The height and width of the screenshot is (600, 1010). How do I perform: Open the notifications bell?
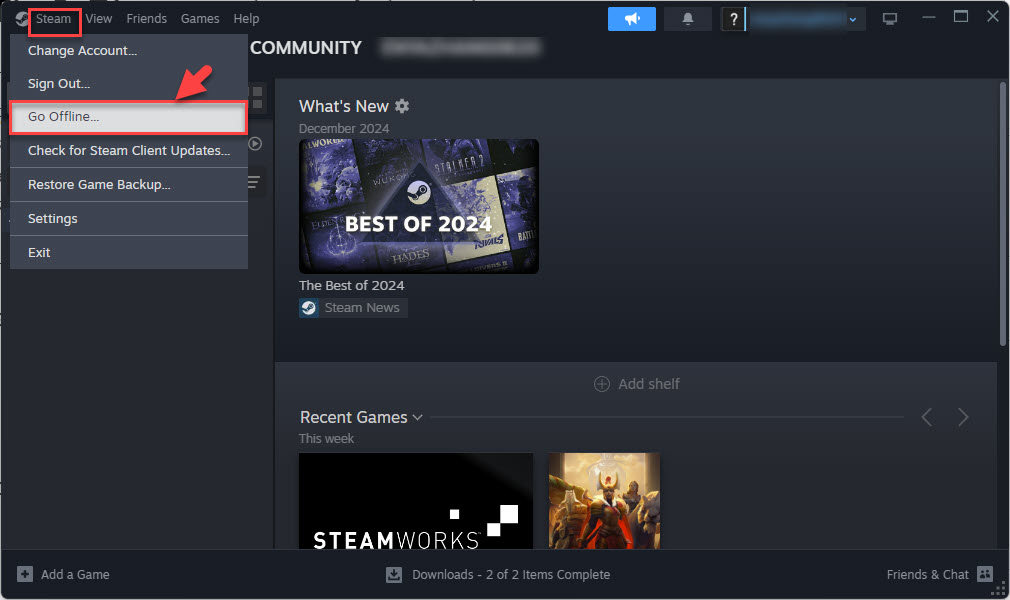point(687,19)
